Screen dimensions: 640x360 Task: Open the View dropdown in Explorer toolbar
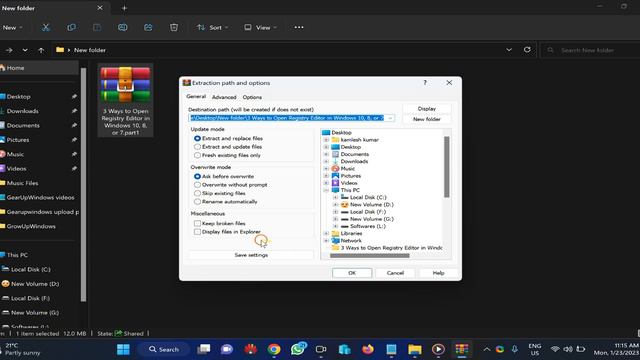pos(260,27)
